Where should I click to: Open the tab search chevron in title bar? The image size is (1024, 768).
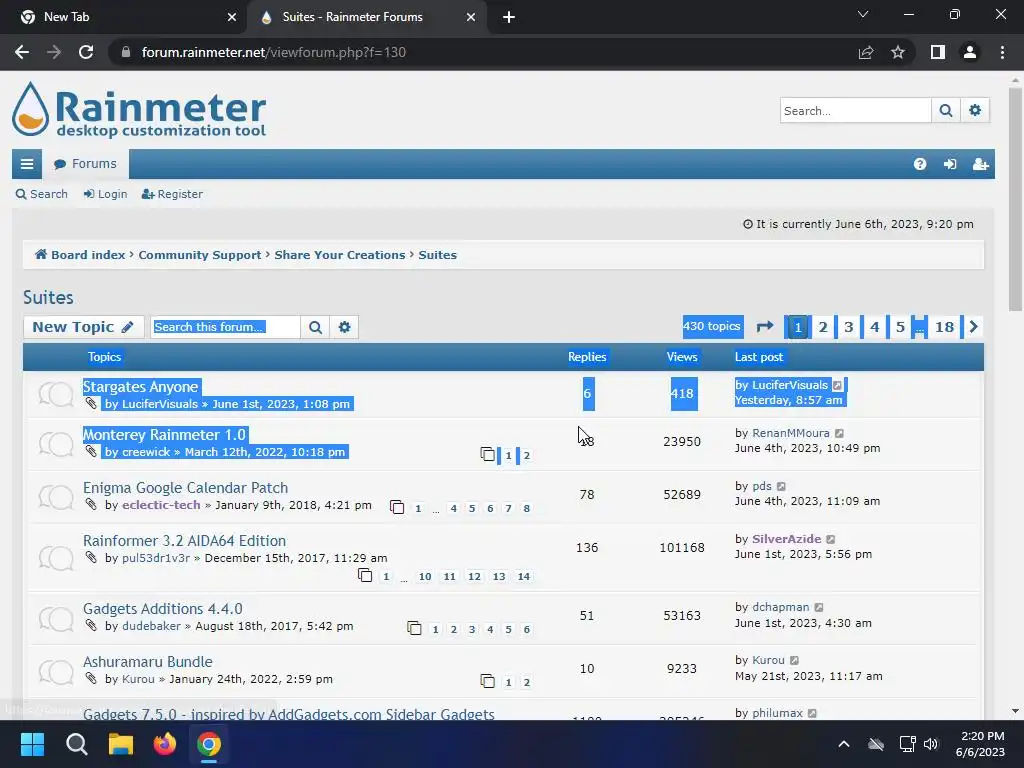pyautogui.click(x=863, y=14)
